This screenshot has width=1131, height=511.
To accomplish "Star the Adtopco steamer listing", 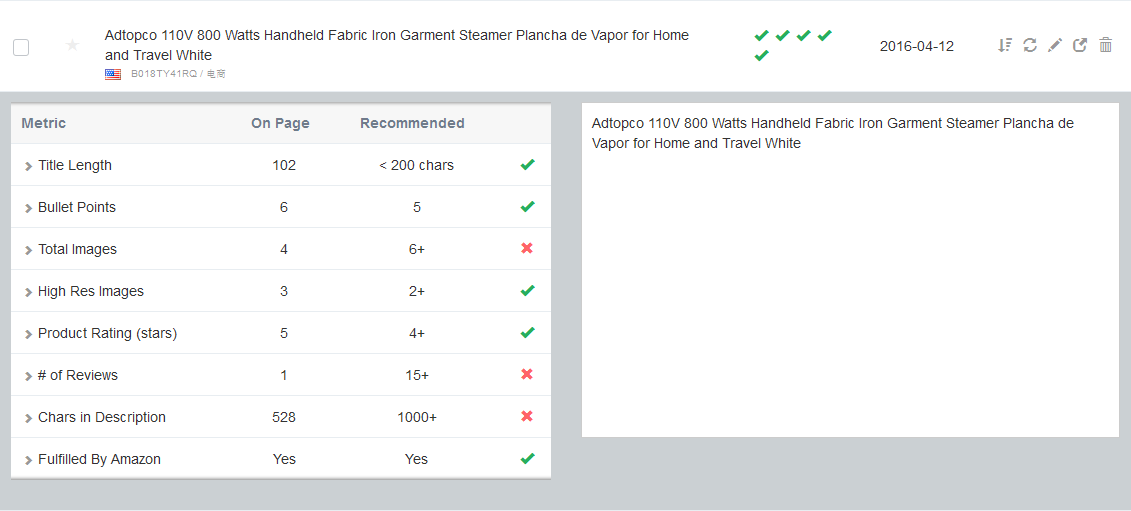I will tap(72, 45).
